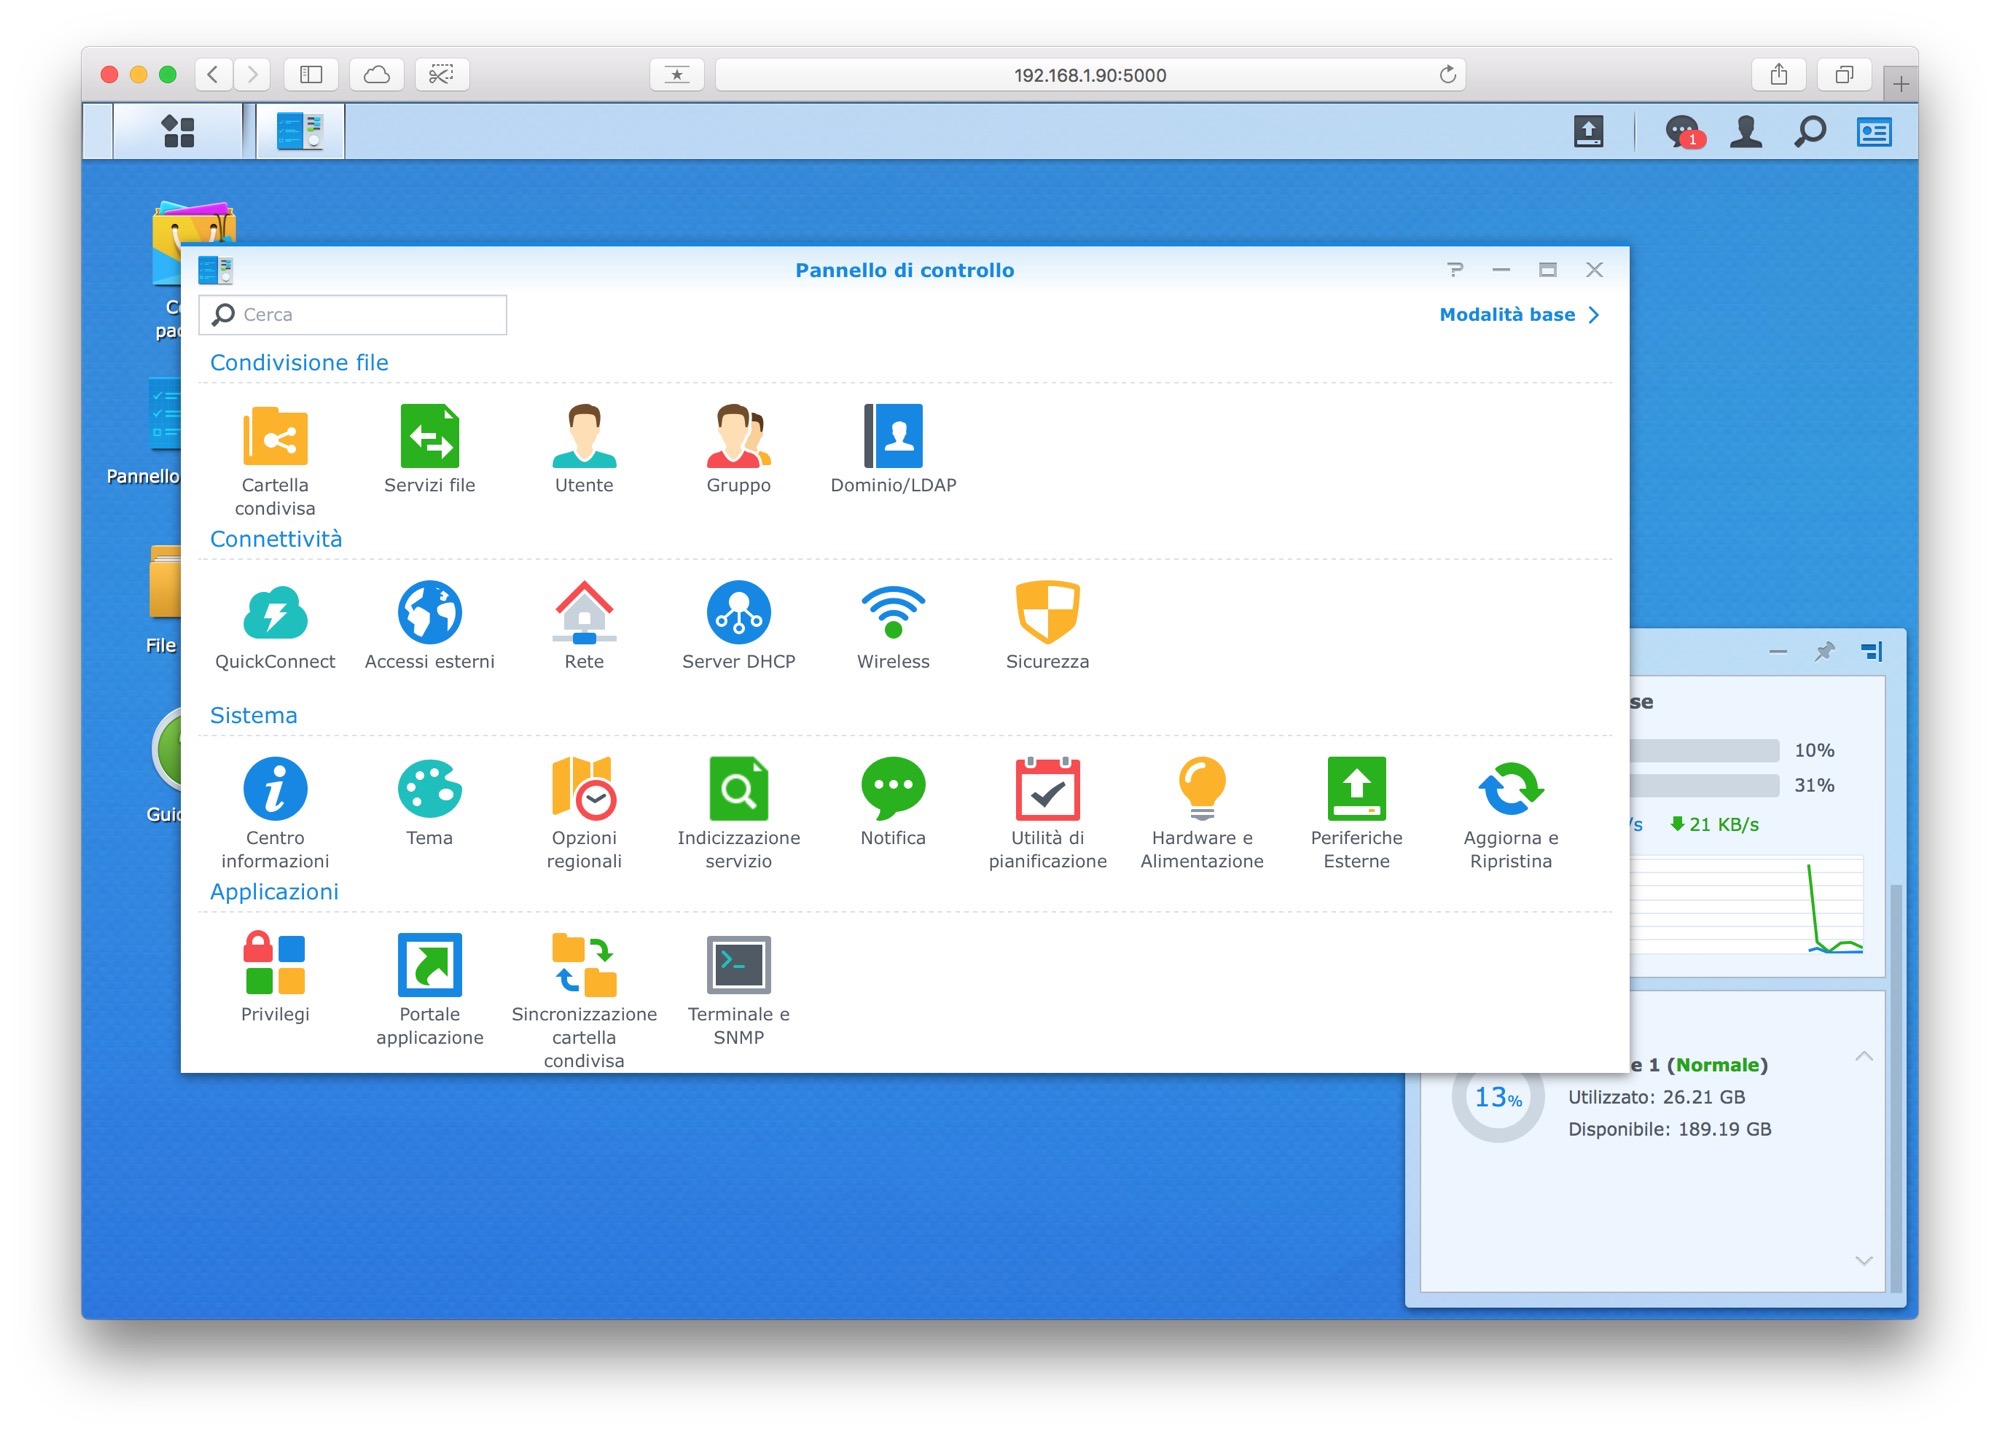Screen dimensions: 2000x1436
Task: Open widget panel add/settings icon
Action: point(1872,652)
